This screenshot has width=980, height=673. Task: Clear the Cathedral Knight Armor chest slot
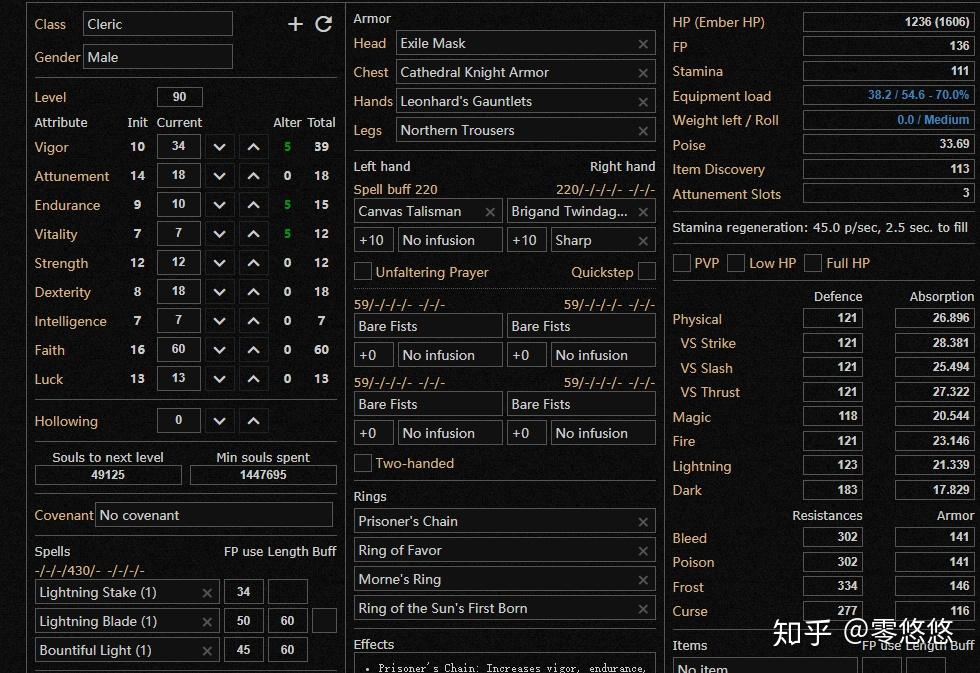(642, 73)
